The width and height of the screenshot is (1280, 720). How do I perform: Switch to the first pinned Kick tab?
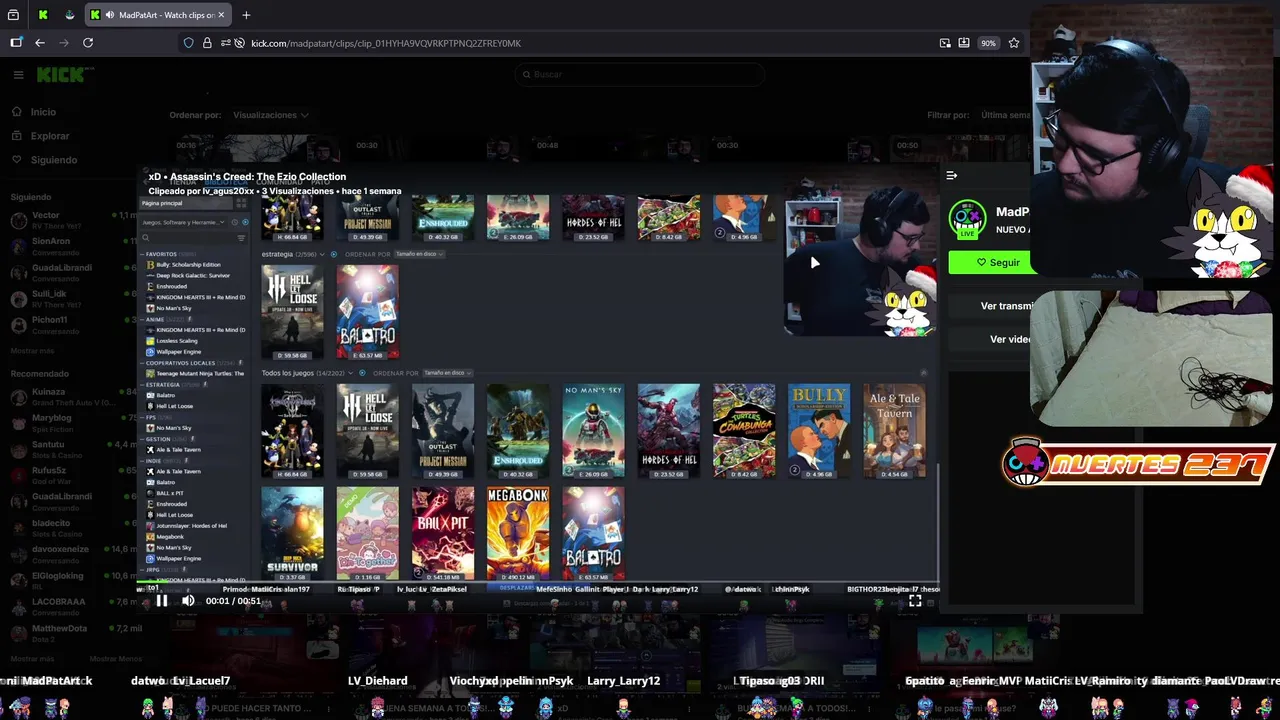tap(43, 15)
